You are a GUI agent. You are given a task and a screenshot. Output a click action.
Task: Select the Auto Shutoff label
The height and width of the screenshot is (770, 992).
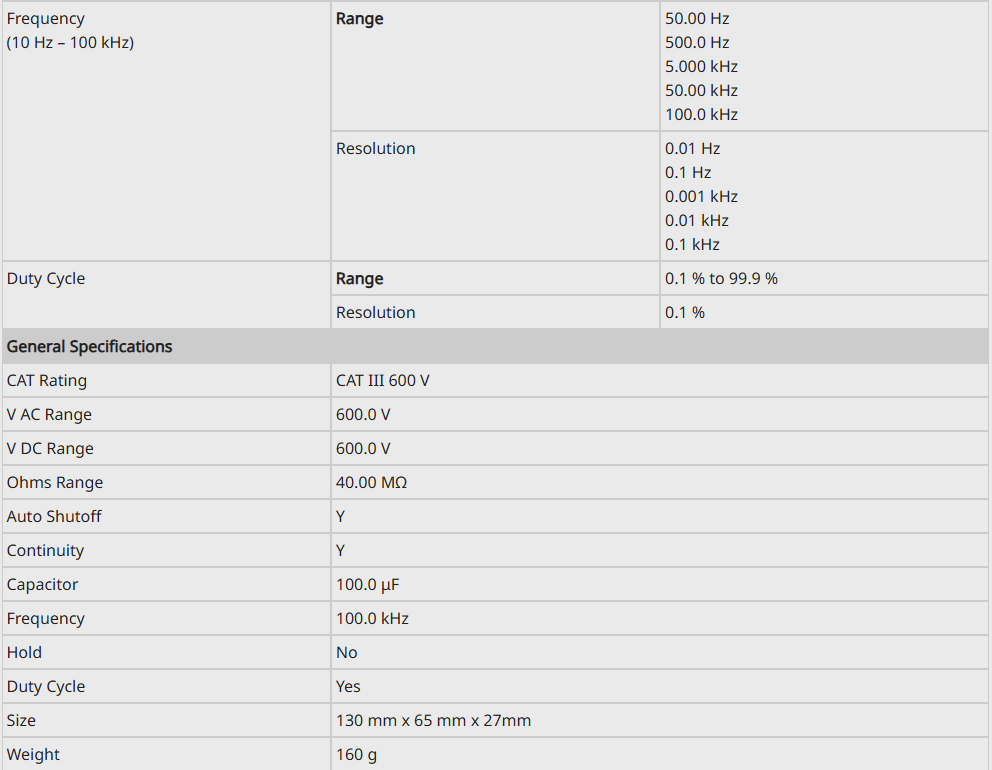[x=54, y=517]
